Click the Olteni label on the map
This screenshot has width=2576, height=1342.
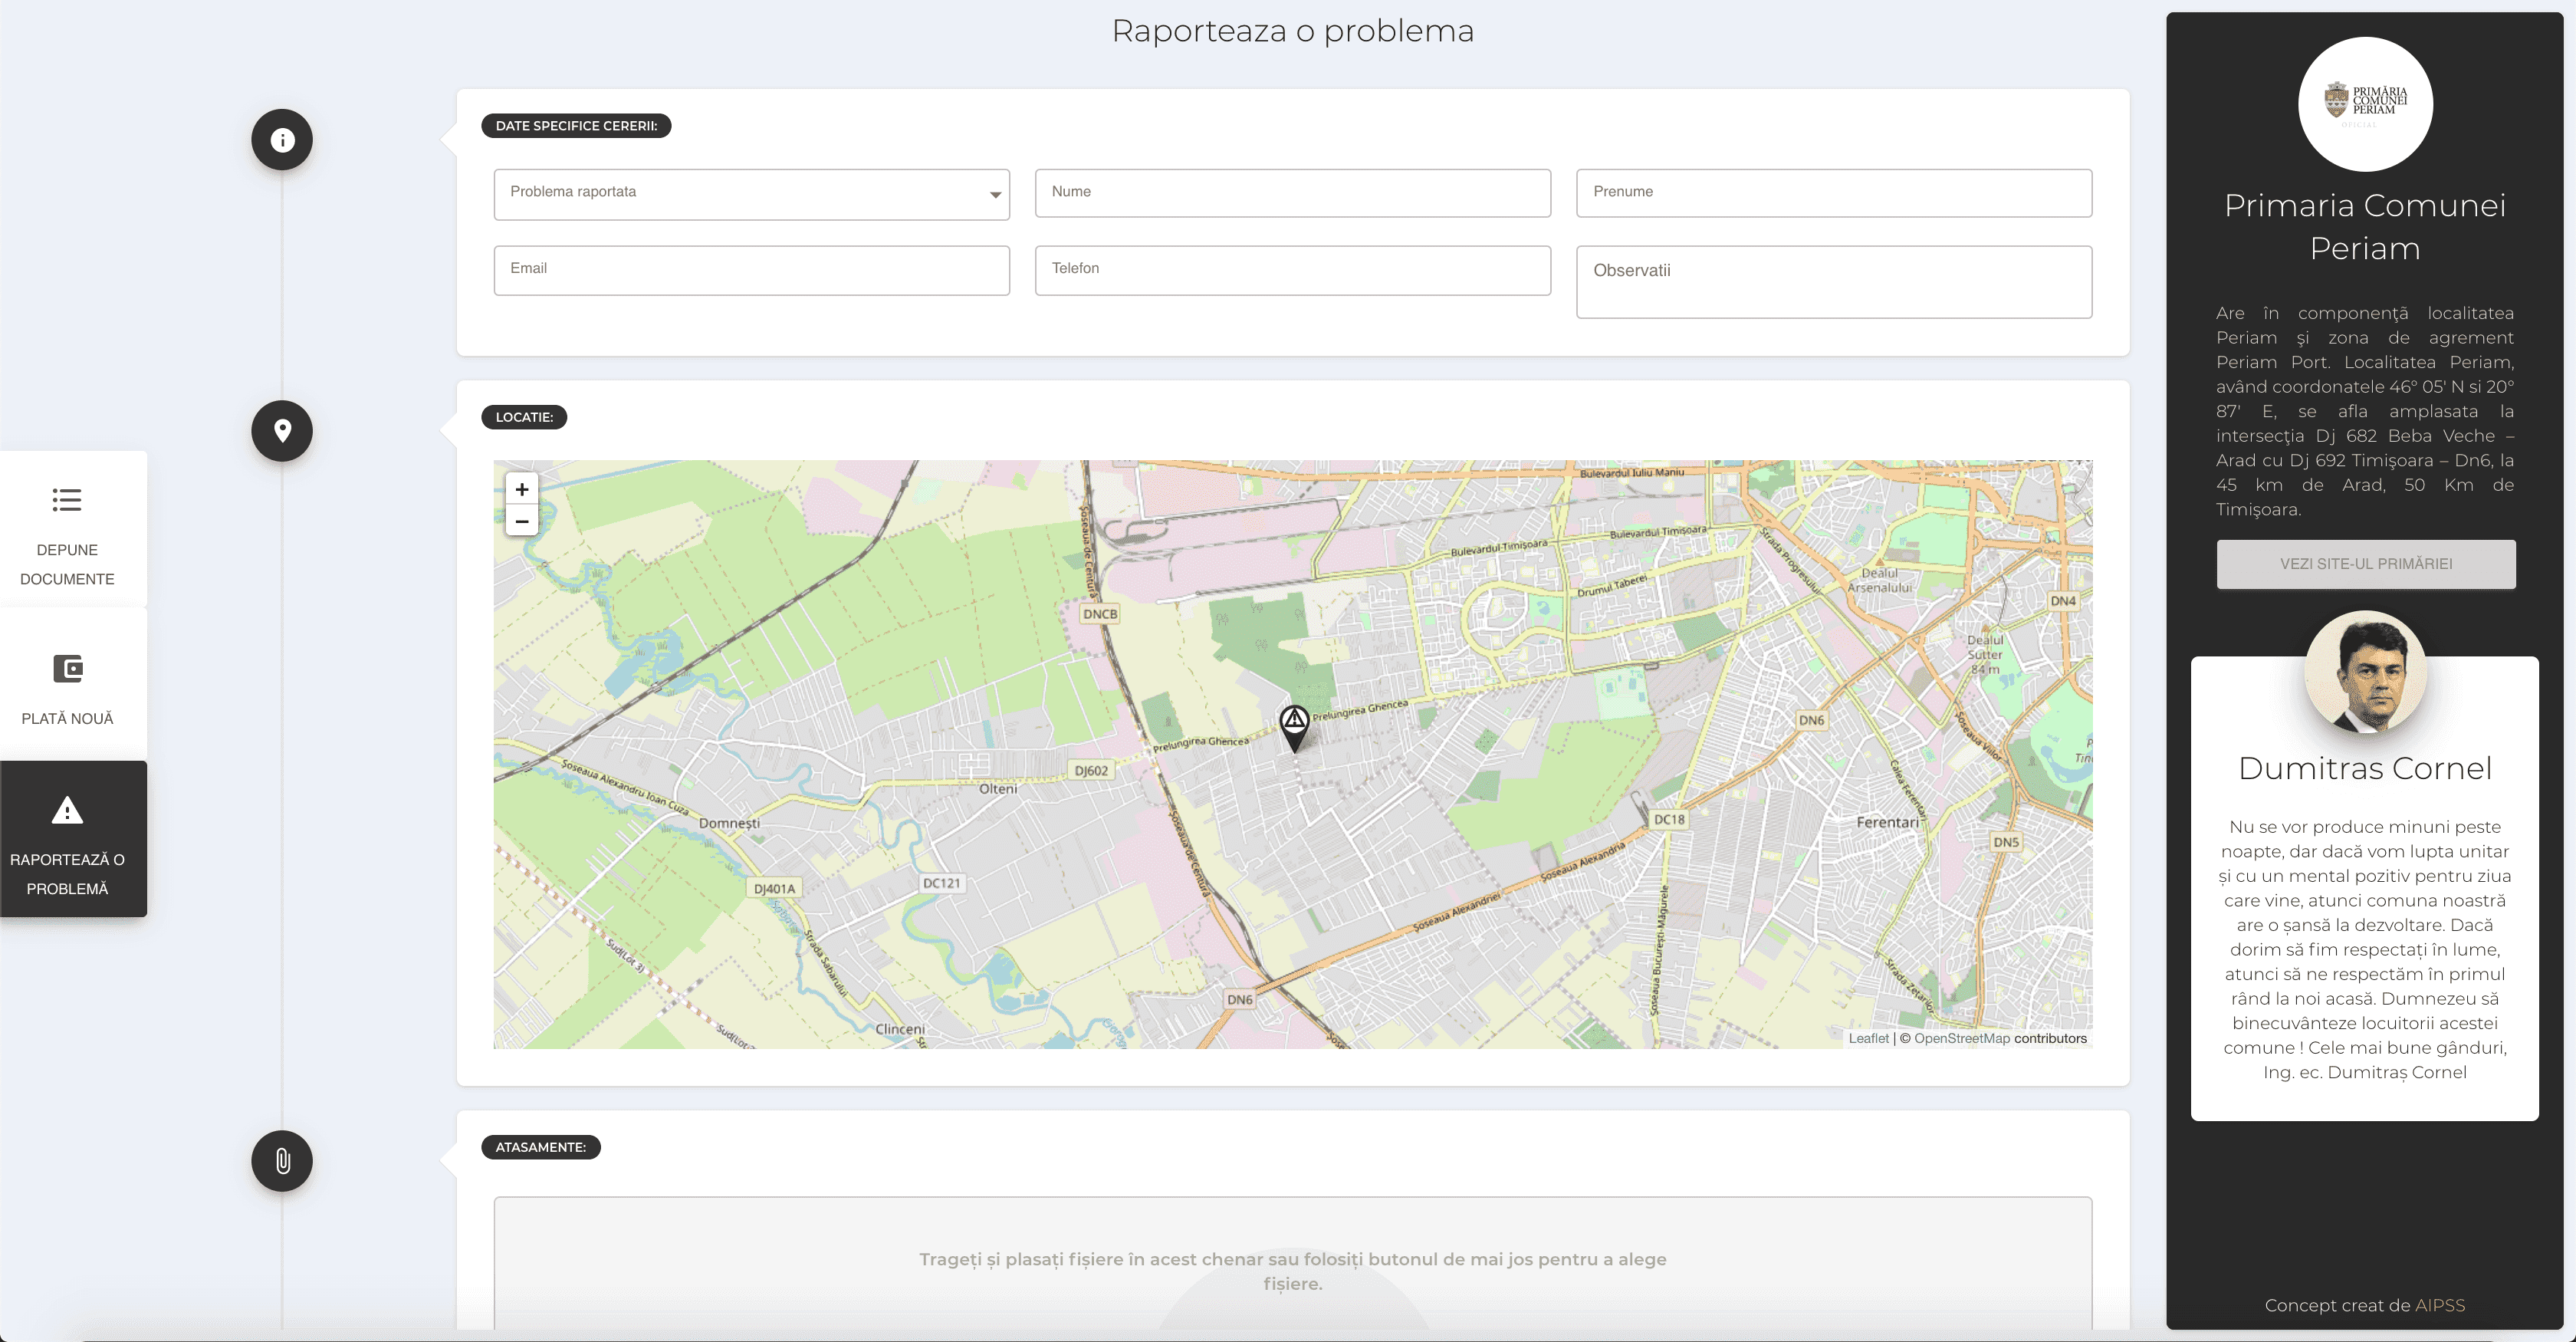click(x=998, y=788)
